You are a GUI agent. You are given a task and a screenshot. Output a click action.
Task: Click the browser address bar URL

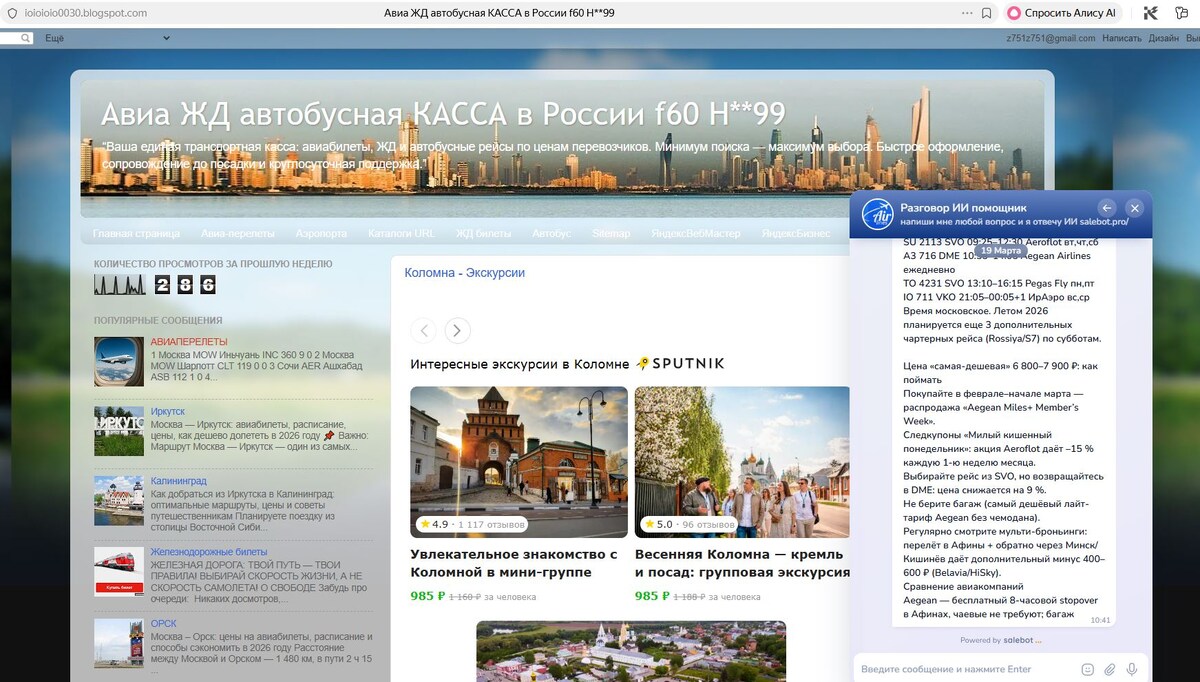pyautogui.click(x=86, y=13)
